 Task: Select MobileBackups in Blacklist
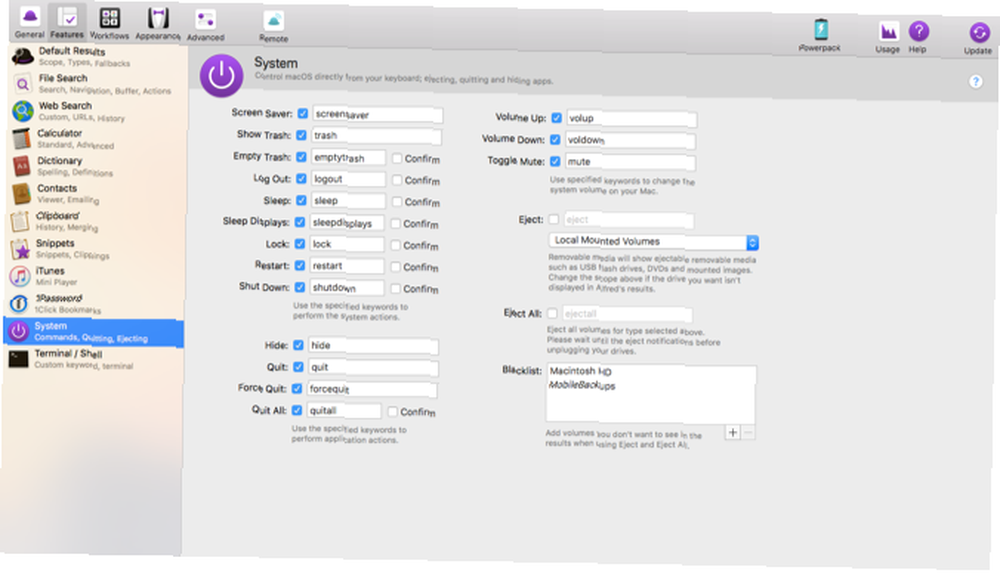pyautogui.click(x=582, y=385)
